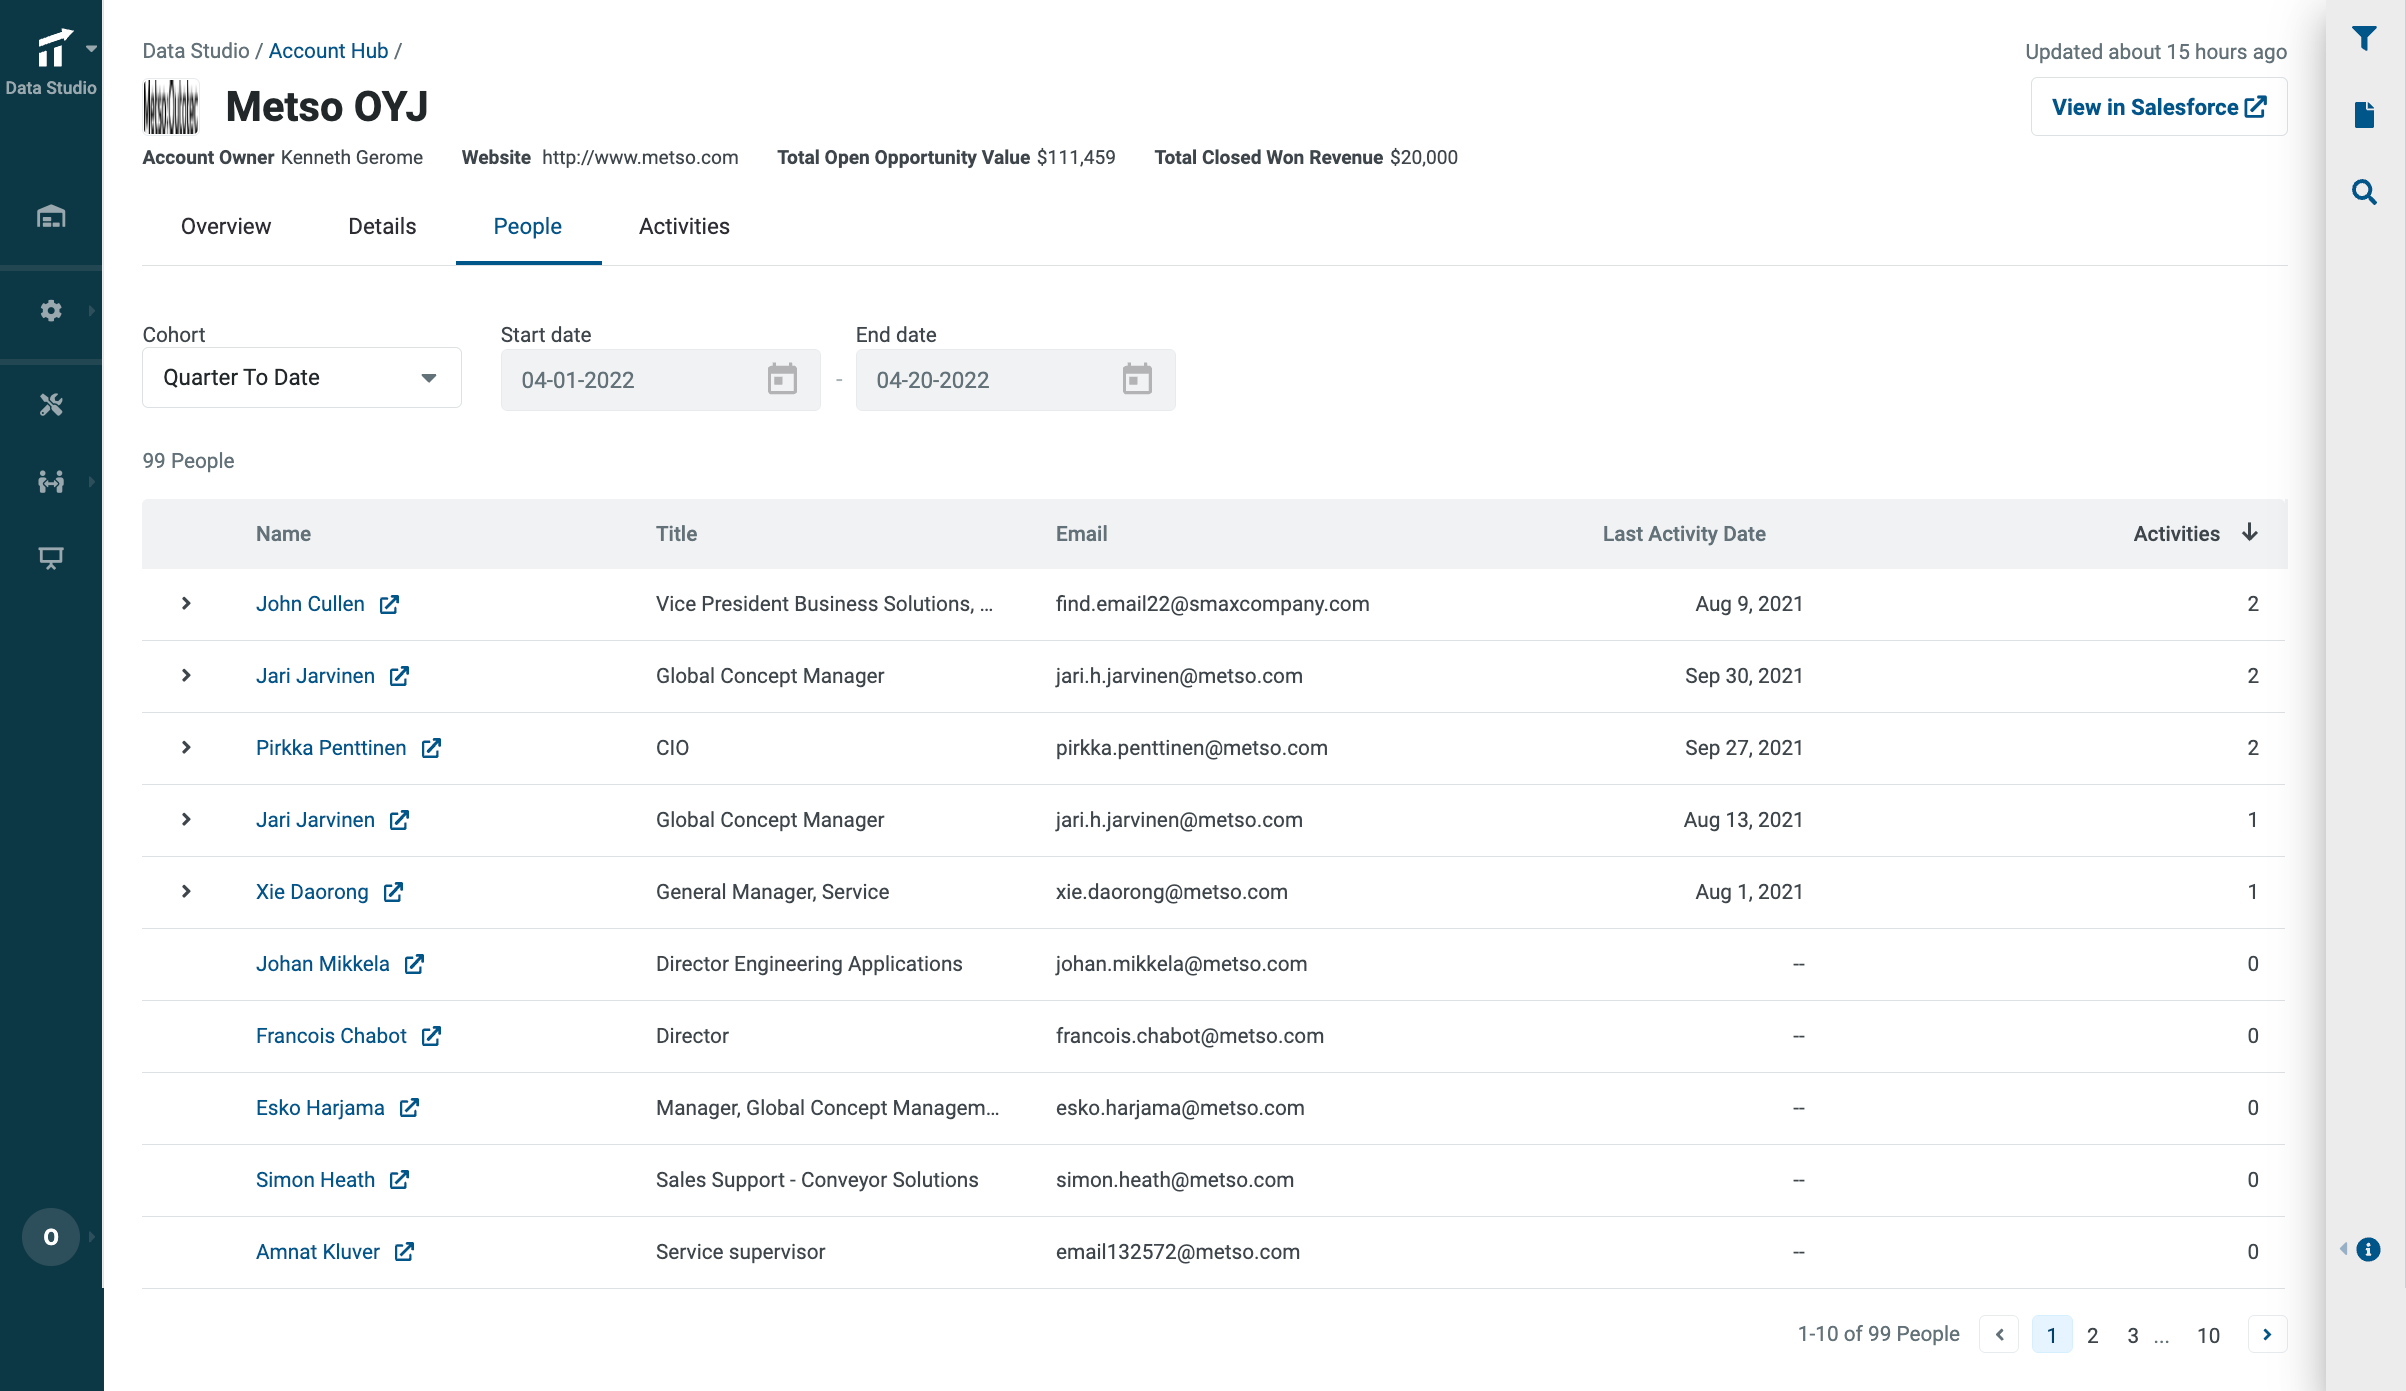The width and height of the screenshot is (2406, 1391).
Task: Switch to the Activities tab
Action: pyautogui.click(x=684, y=226)
